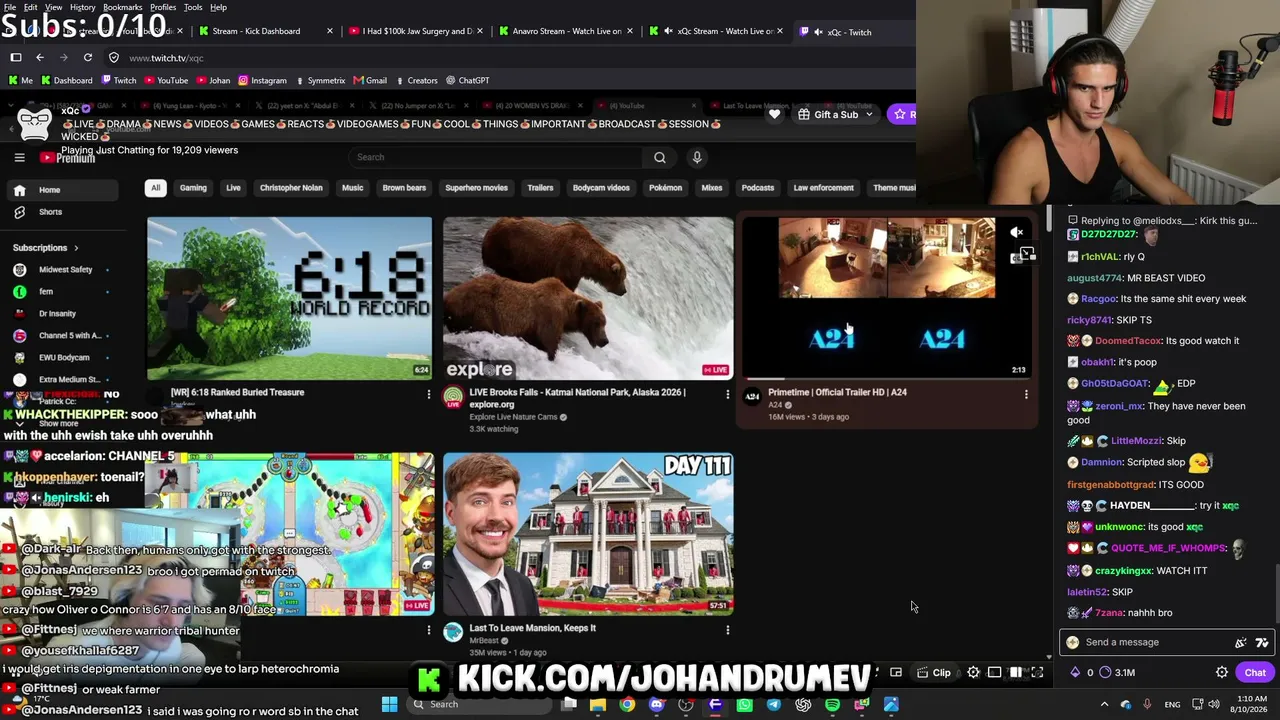Open more options for Brooks Falls live video
The height and width of the screenshot is (720, 1280).
[727, 395]
